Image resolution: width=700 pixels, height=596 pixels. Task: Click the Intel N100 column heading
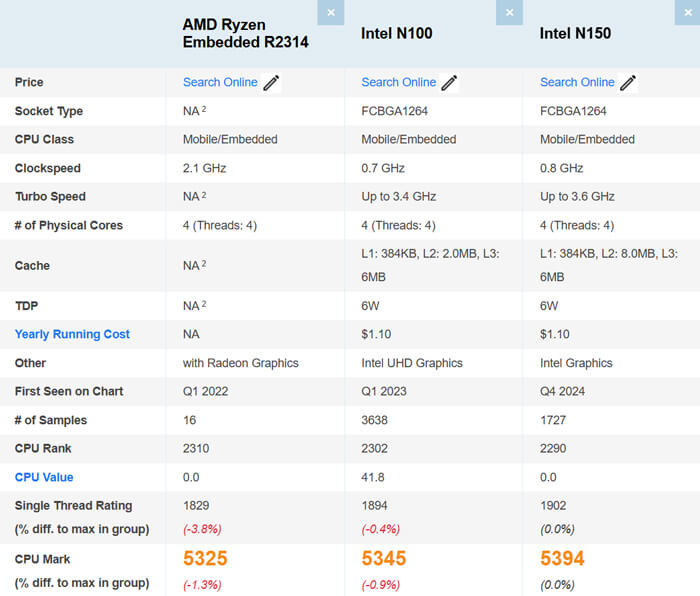tap(396, 33)
